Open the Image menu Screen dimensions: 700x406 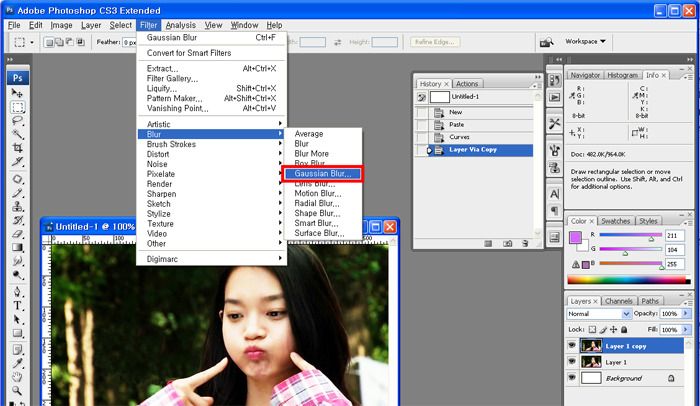pyautogui.click(x=61, y=25)
